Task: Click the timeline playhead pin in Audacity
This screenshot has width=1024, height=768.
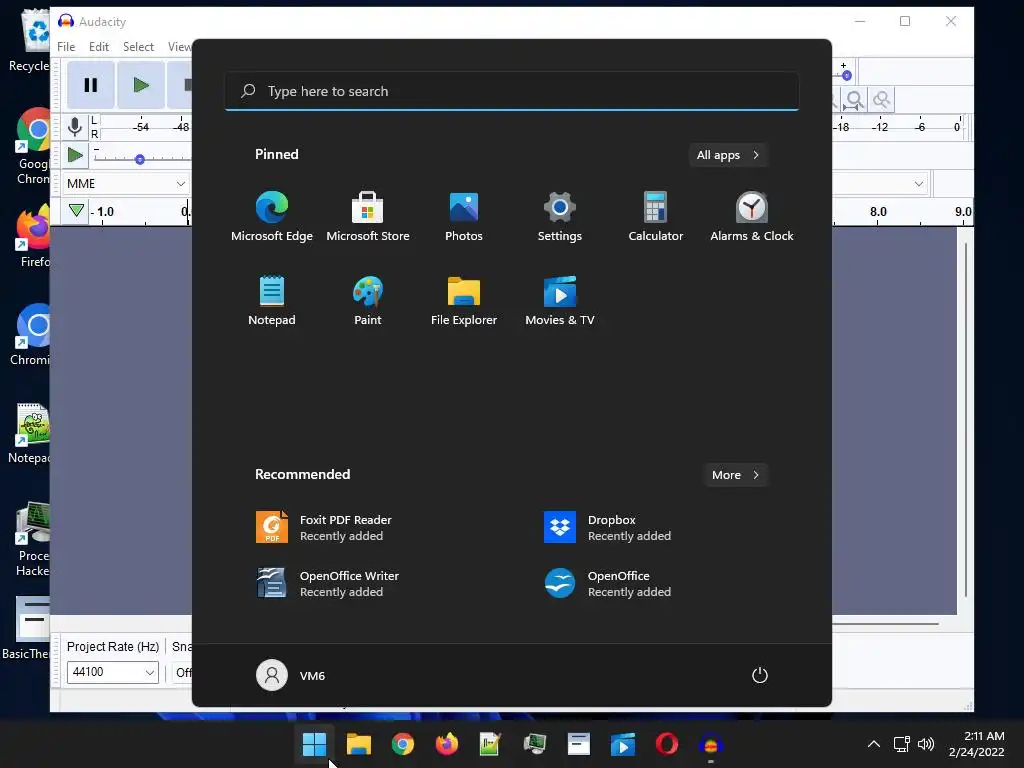Action: 76,210
